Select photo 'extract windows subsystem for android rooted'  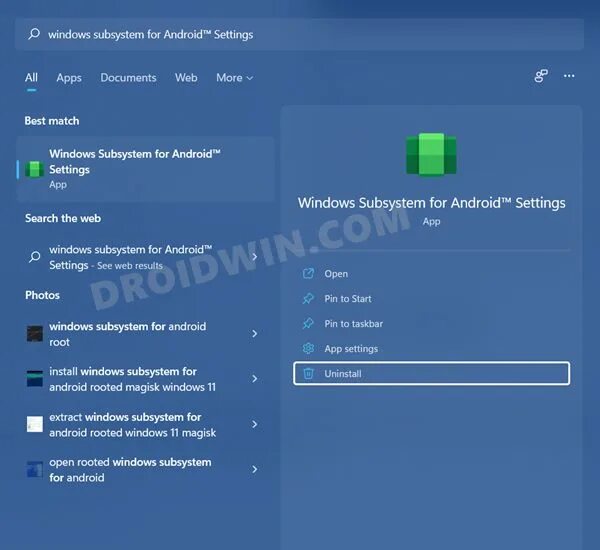click(145, 424)
